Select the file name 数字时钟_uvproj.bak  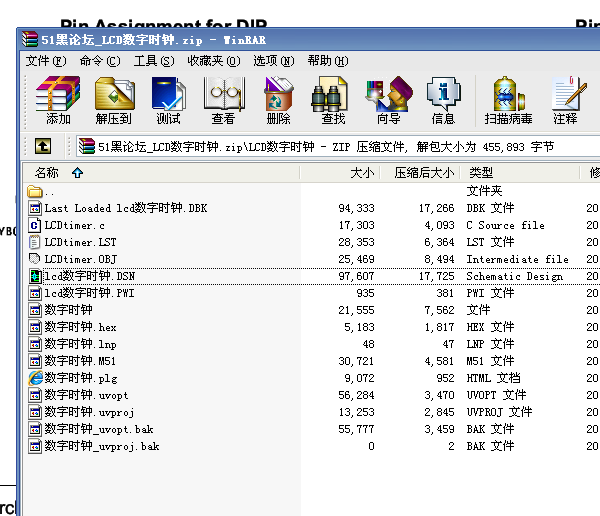[102, 446]
